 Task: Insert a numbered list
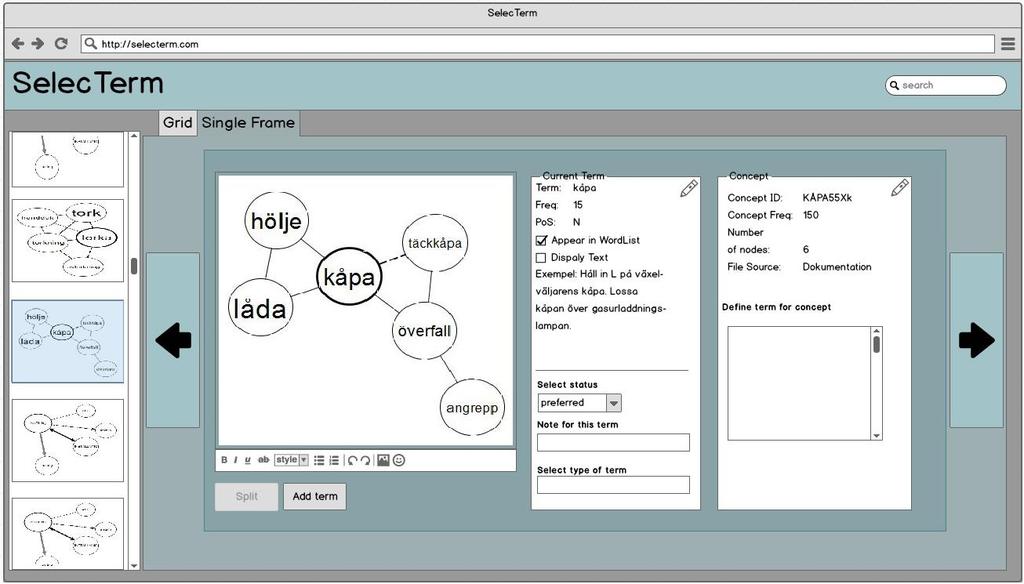(334, 460)
